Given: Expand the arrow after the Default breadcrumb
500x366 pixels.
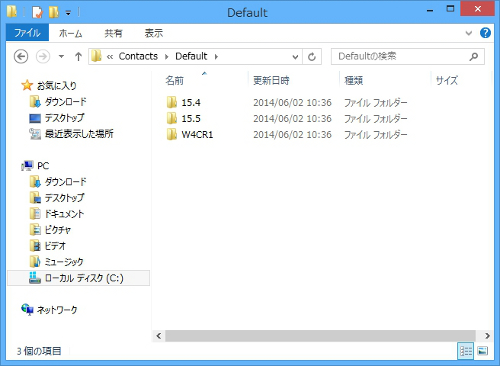Looking at the screenshot, I should [x=216, y=57].
